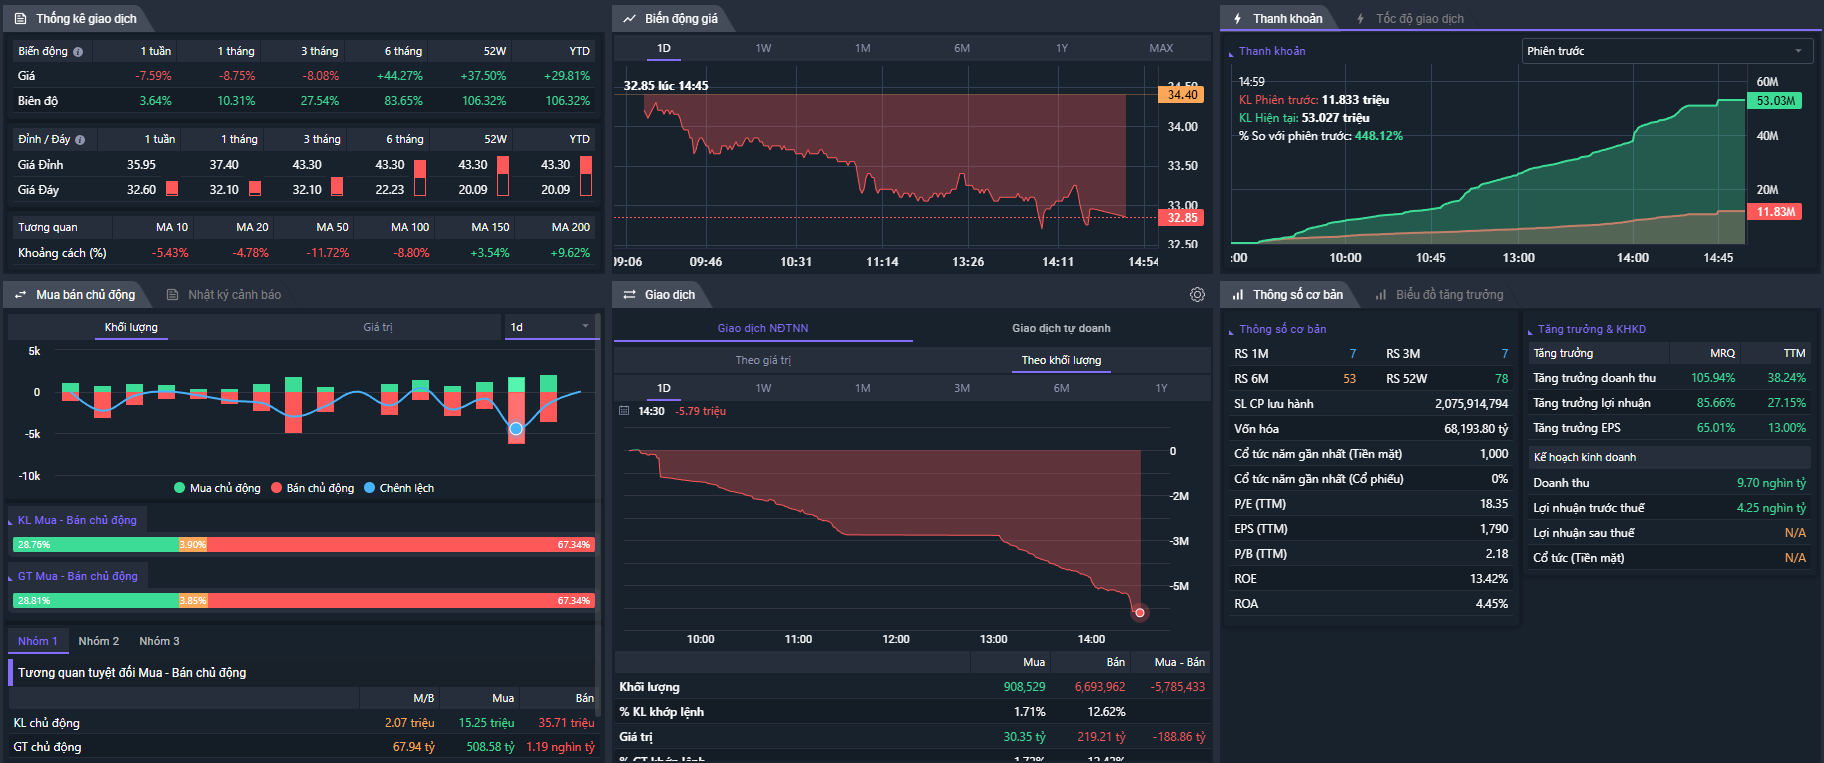Screen dimensions: 1824x763
Task: Select 1Y range in Biến động giá chart
Action: click(1062, 48)
